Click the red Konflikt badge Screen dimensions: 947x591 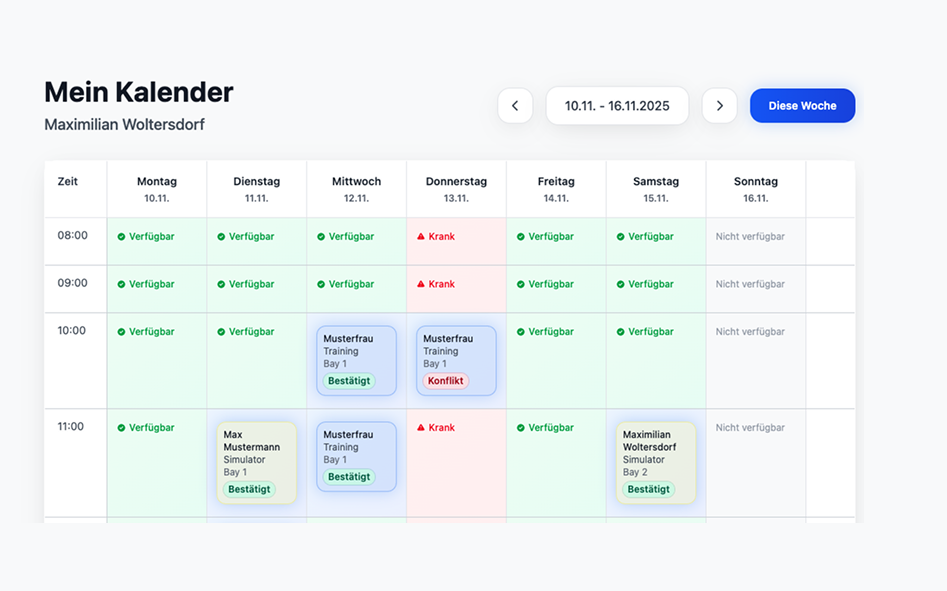pos(446,381)
